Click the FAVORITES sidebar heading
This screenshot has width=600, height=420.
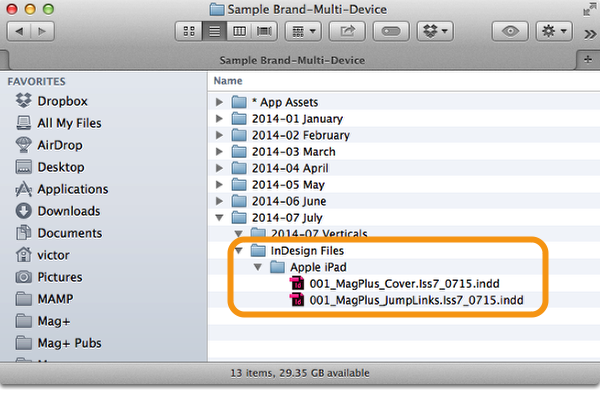pyautogui.click(x=36, y=81)
